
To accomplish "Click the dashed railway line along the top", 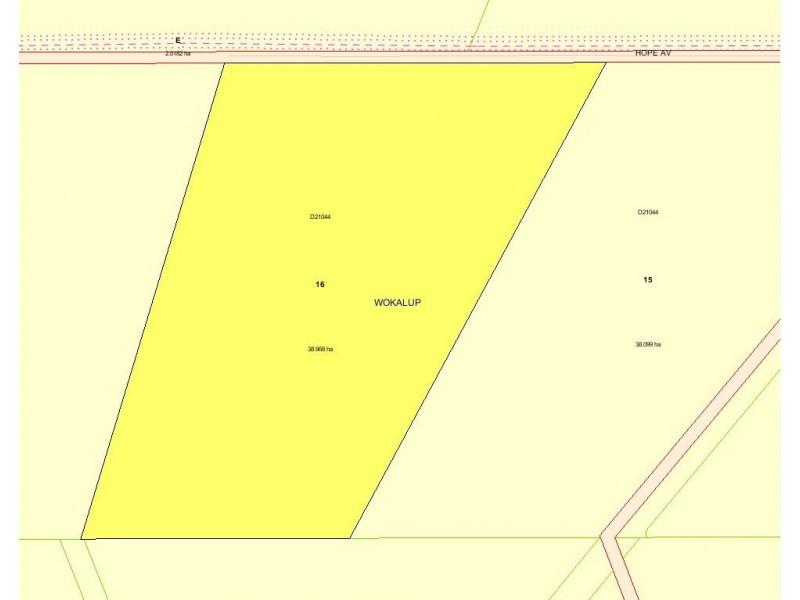I will click(400, 45).
